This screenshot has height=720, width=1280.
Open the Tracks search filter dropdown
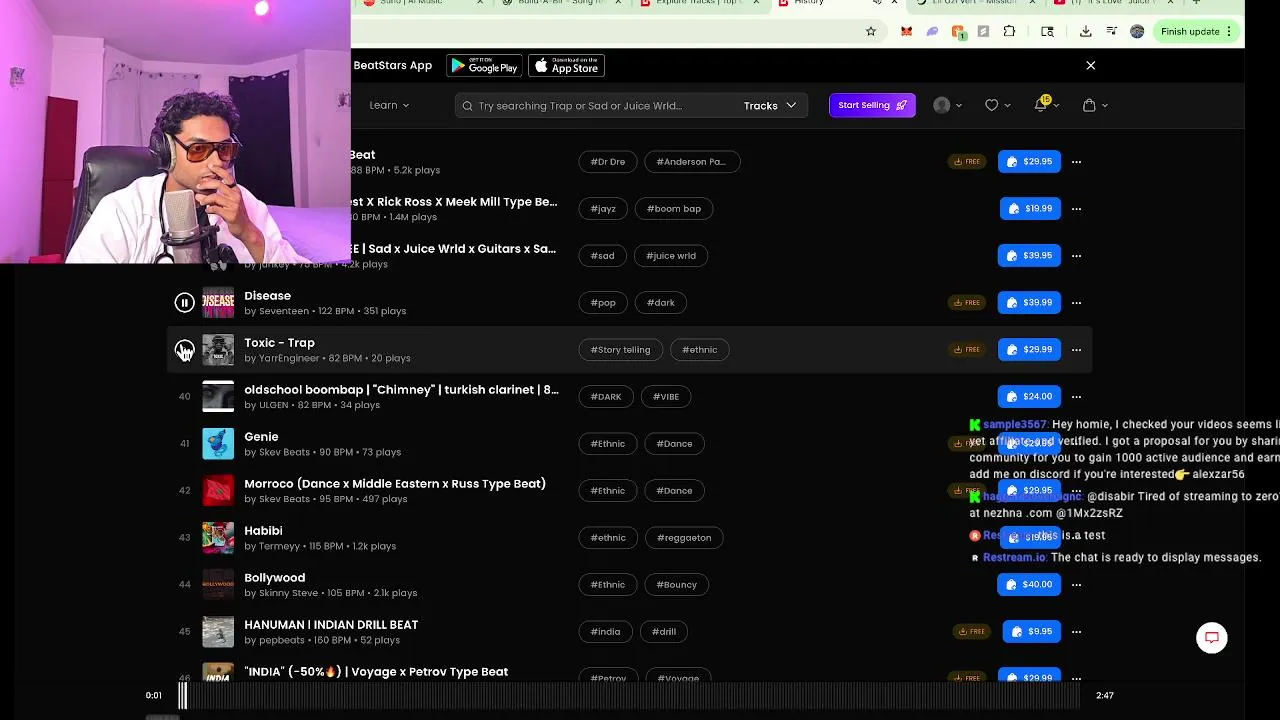pos(770,105)
